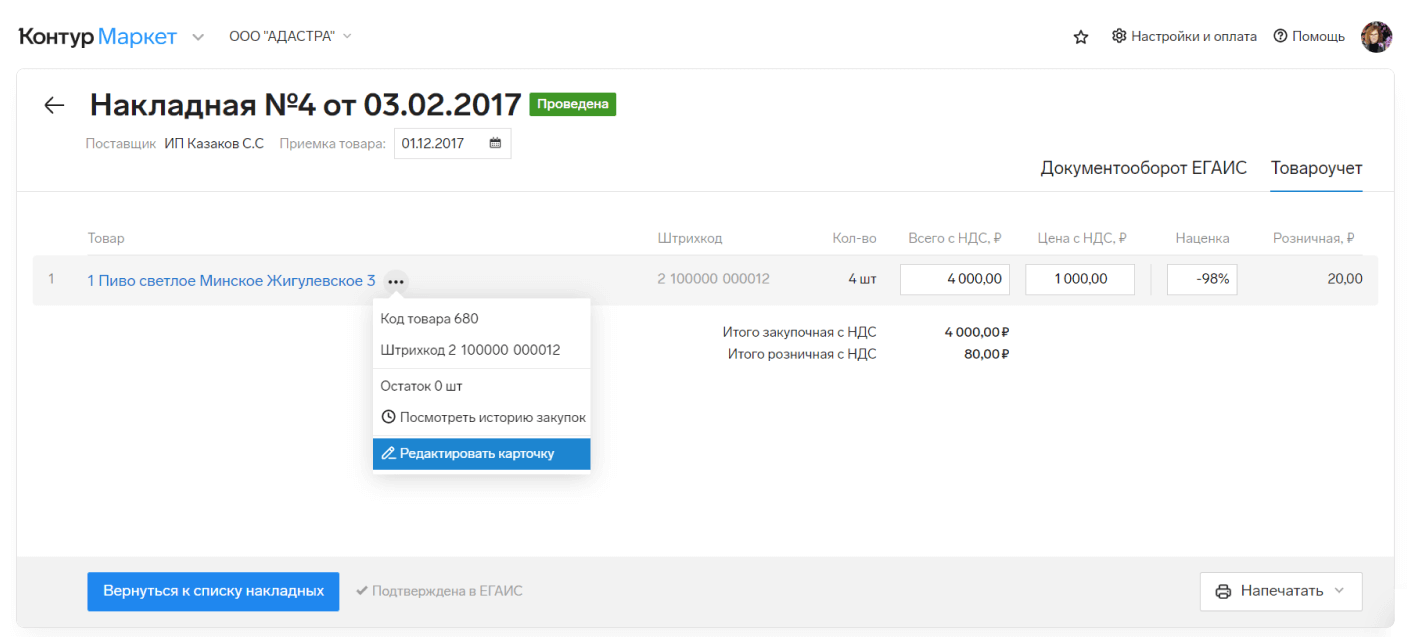Click the Контур Маркет logo
Screen dimensions: 1418x637
click(x=97, y=37)
